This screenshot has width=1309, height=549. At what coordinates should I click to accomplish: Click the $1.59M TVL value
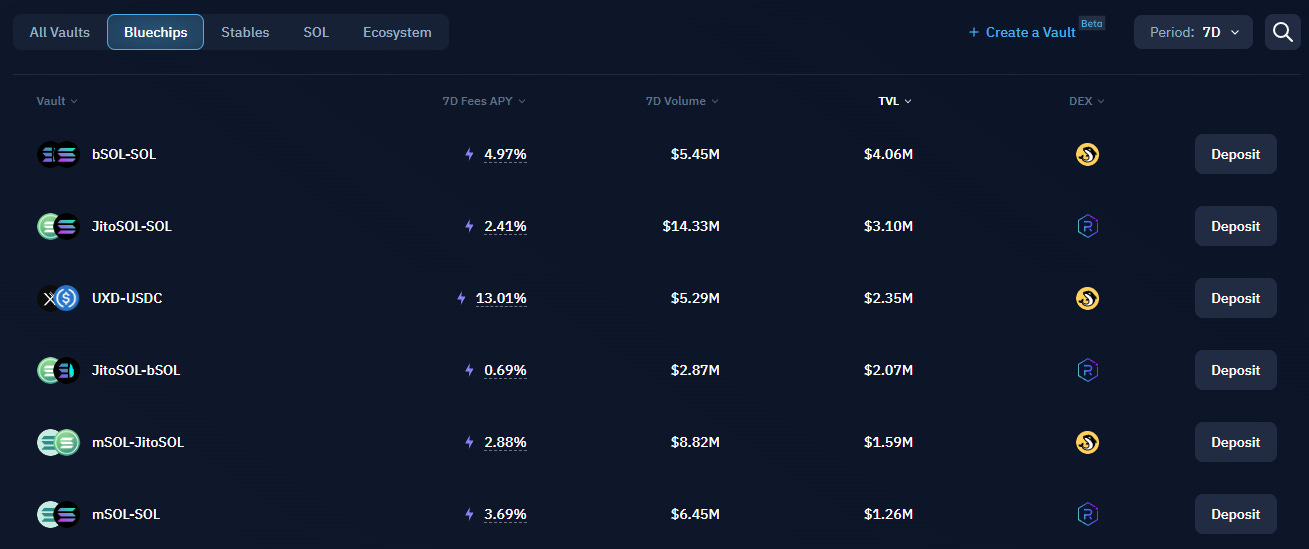coord(889,443)
